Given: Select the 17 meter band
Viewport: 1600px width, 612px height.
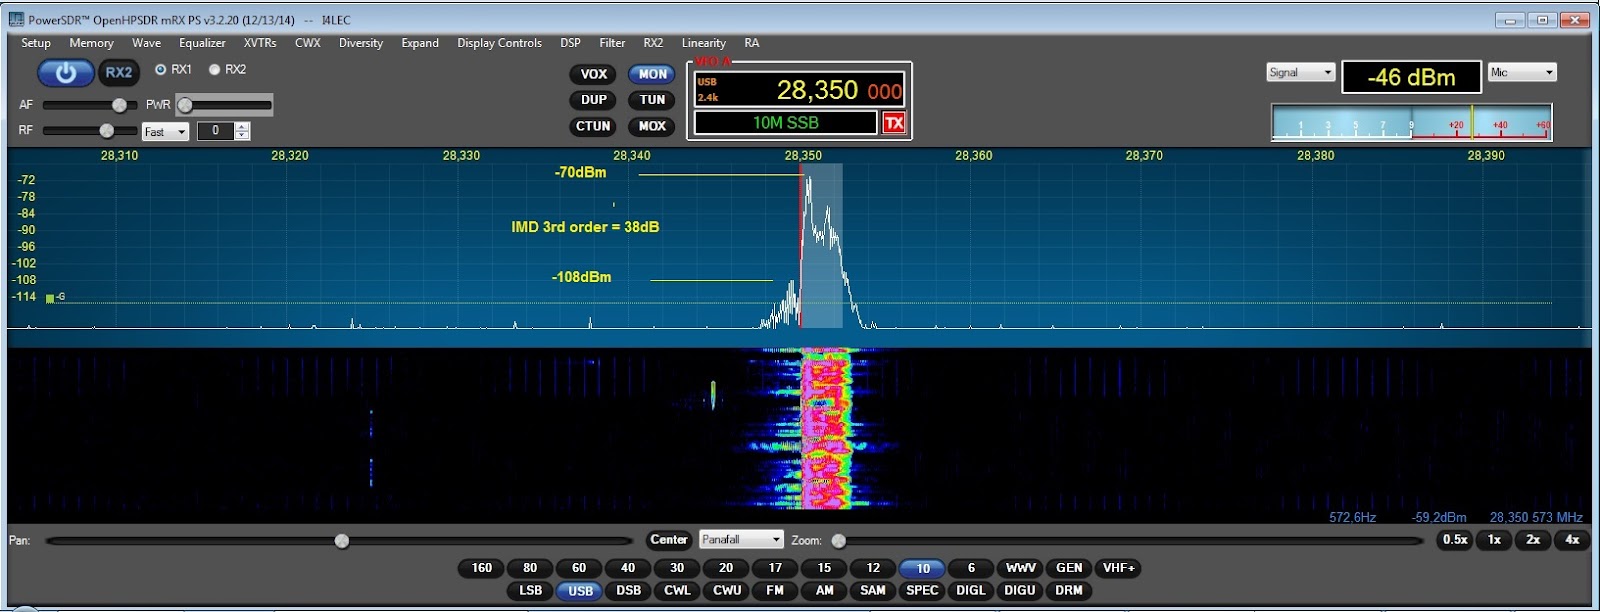Looking at the screenshot, I should (775, 568).
